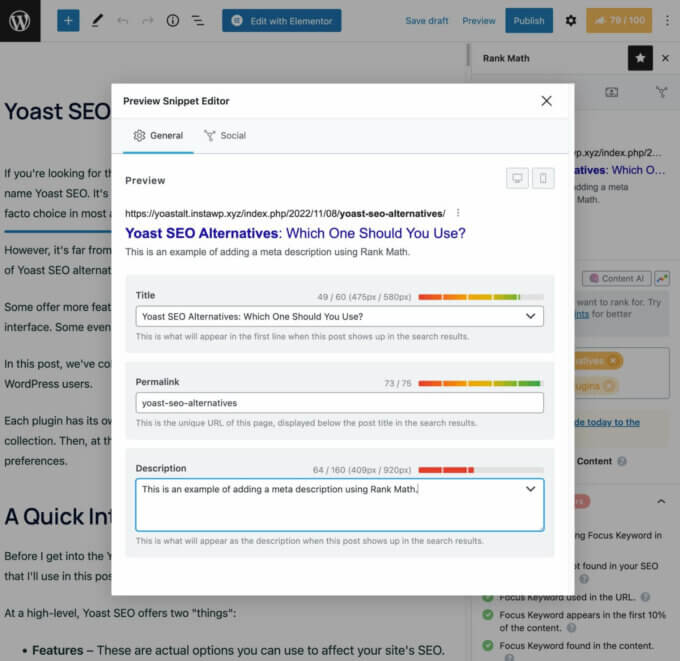Click the 64 / 160 description character count

[x=362, y=470]
